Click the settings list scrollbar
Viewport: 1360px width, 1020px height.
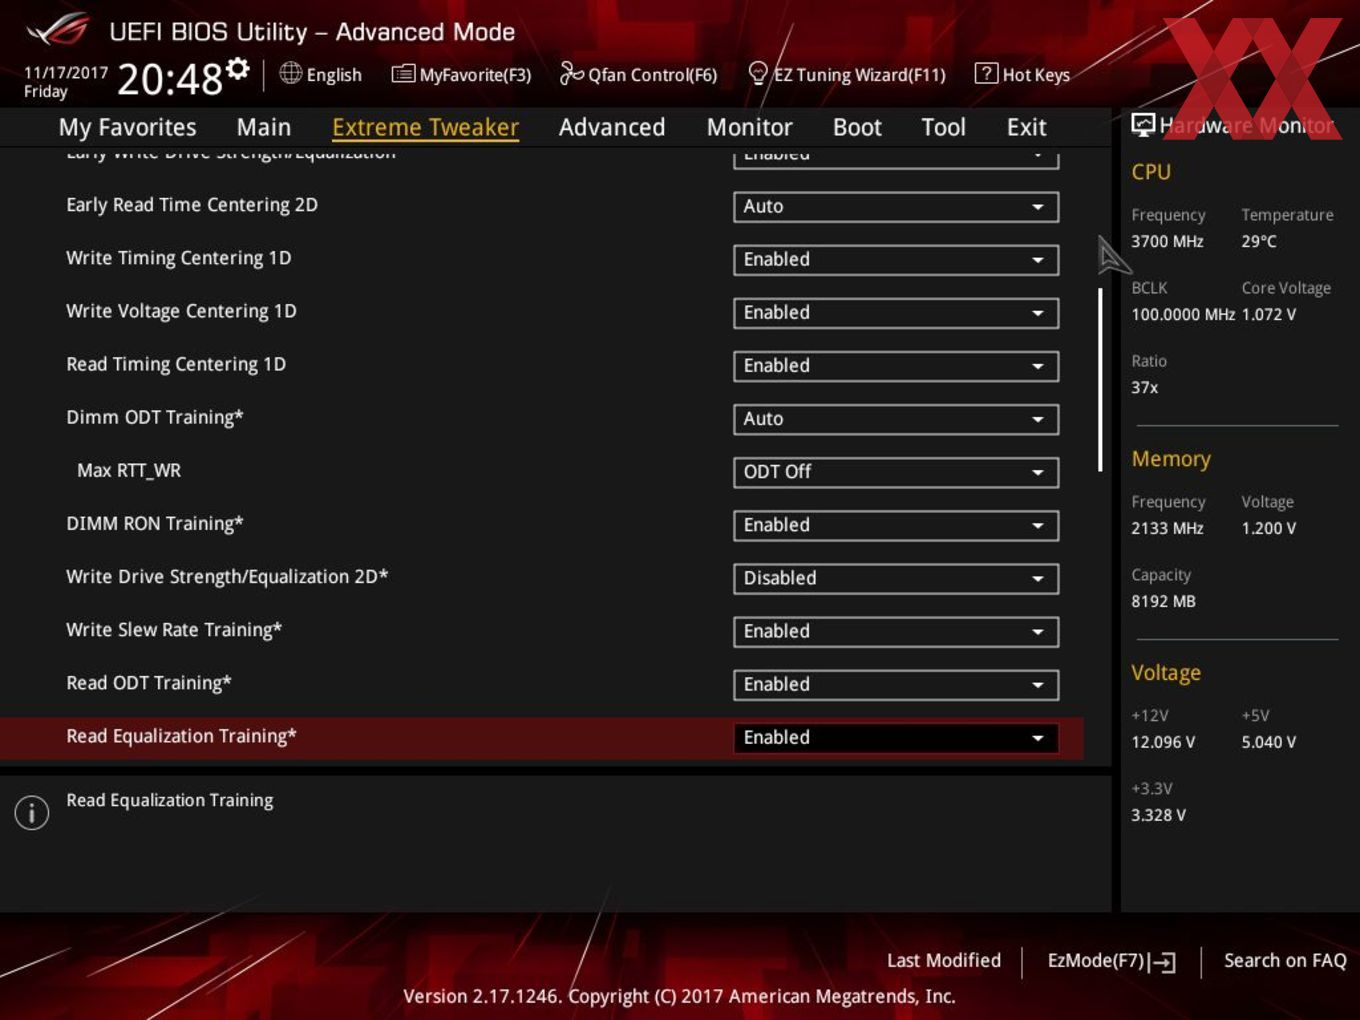pyautogui.click(x=1100, y=380)
